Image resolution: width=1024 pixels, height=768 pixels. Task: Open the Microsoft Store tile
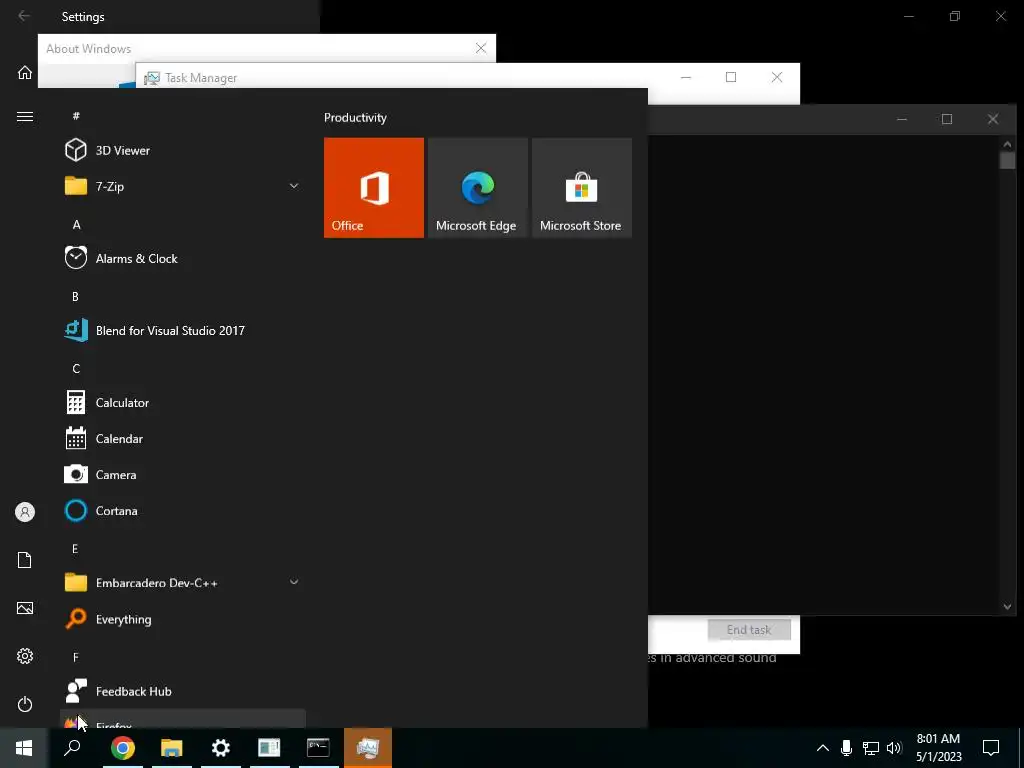[582, 187]
